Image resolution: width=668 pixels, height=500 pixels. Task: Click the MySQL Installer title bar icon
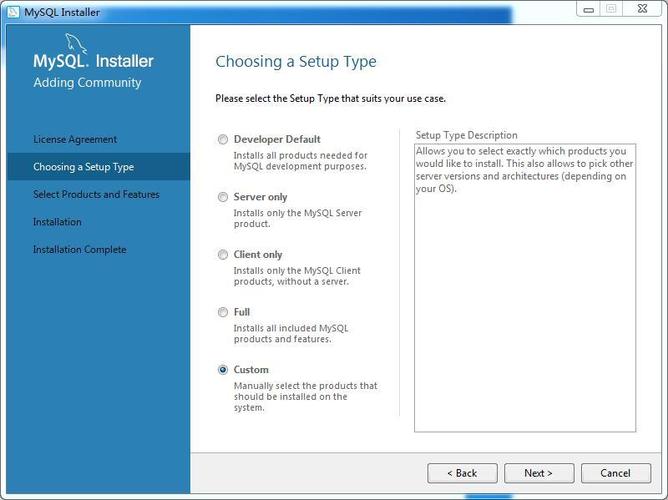coord(13,11)
